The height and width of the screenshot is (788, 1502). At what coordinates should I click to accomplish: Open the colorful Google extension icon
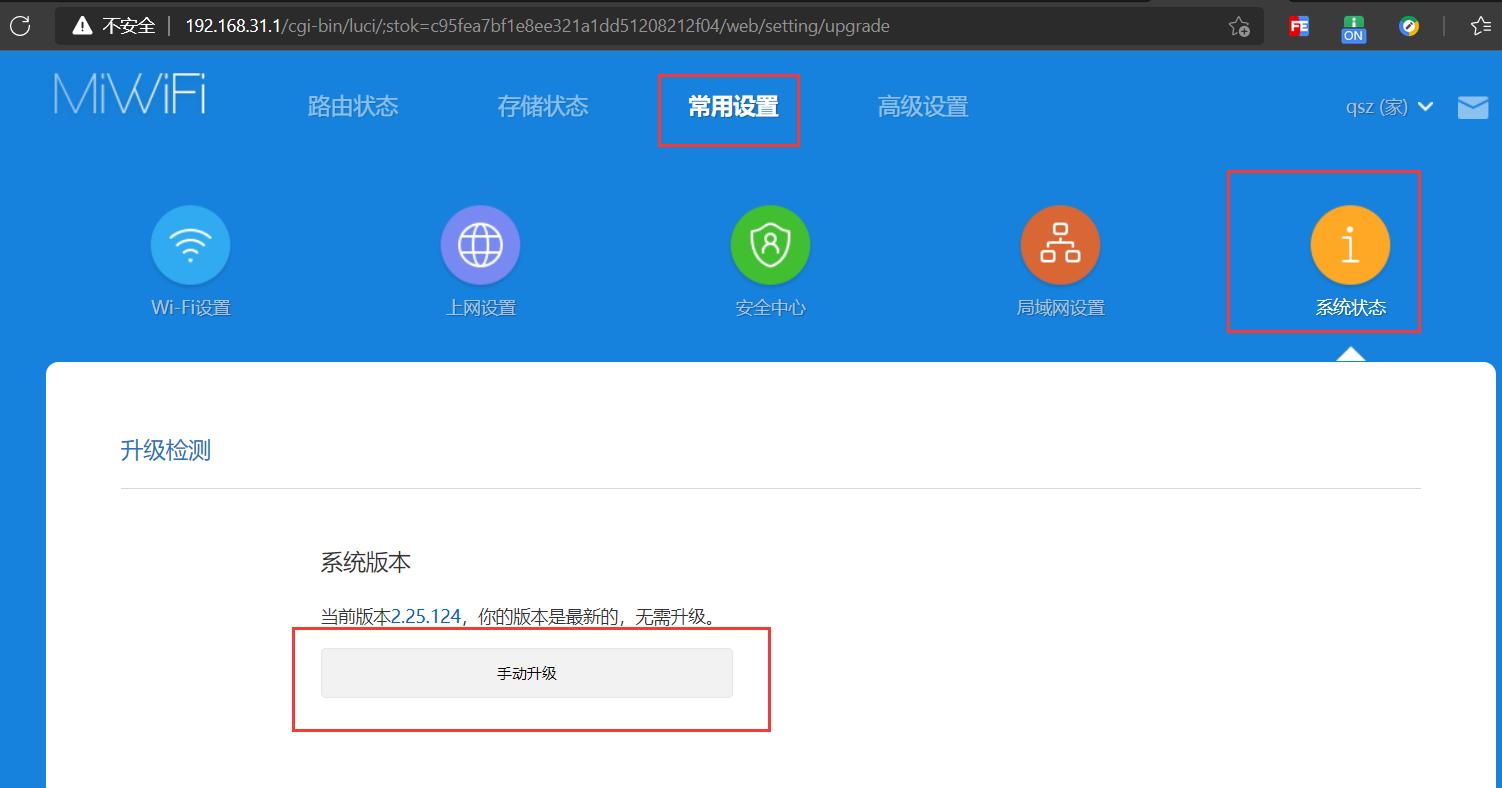point(1409,27)
